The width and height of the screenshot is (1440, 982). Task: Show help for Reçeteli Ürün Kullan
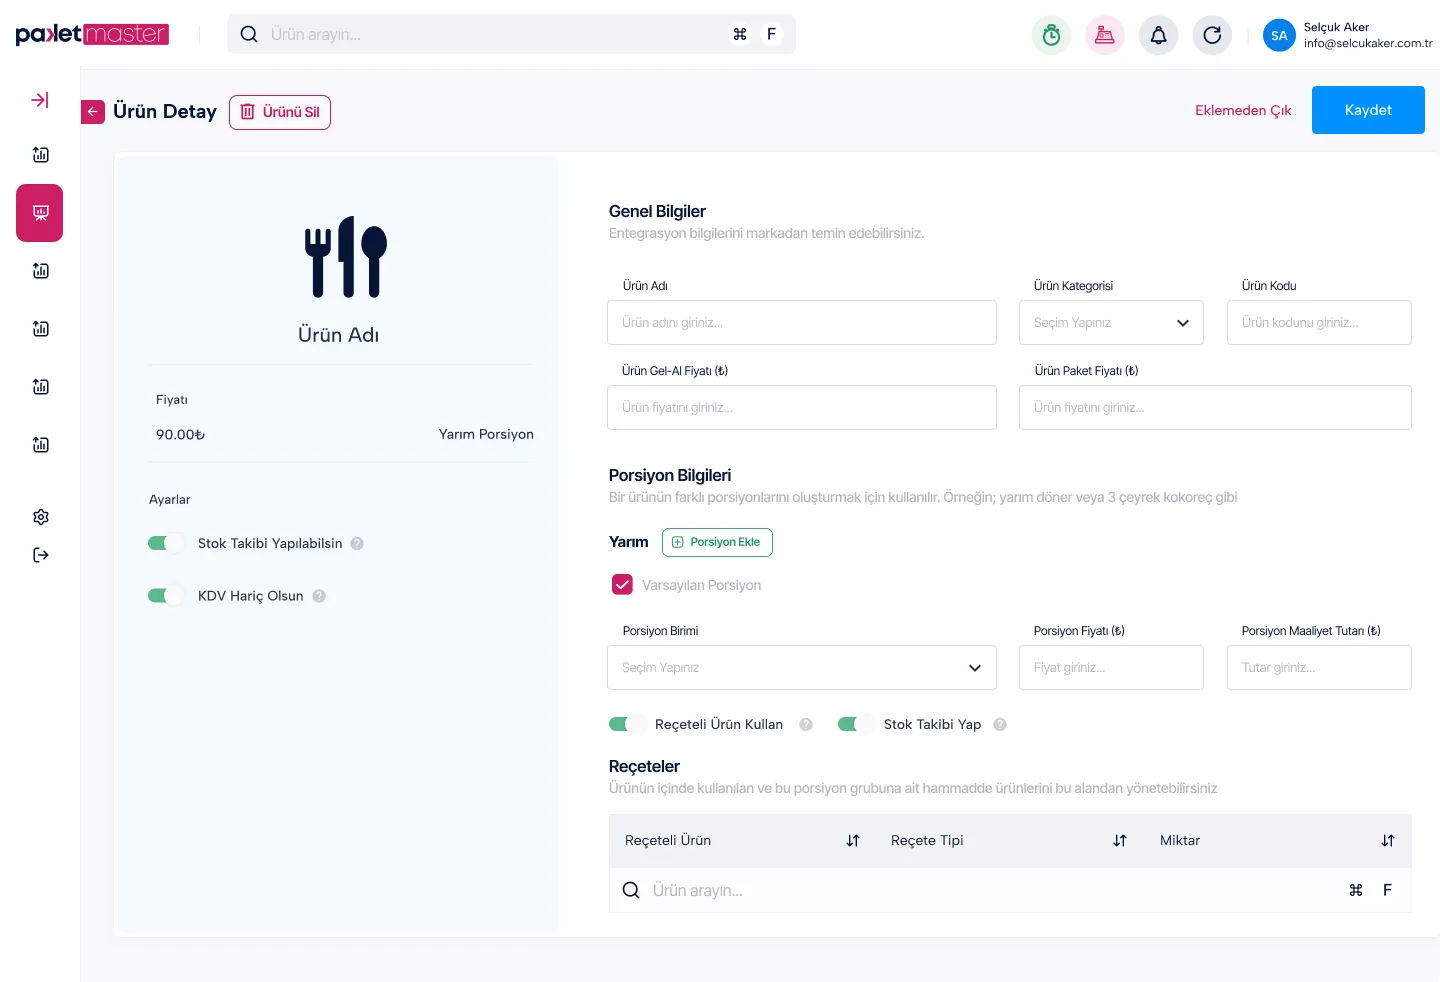(x=806, y=725)
